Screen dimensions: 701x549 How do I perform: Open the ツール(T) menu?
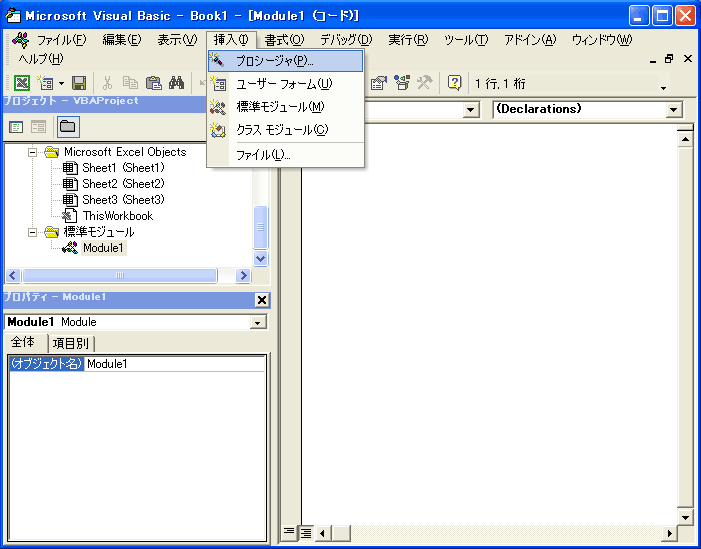[466, 40]
